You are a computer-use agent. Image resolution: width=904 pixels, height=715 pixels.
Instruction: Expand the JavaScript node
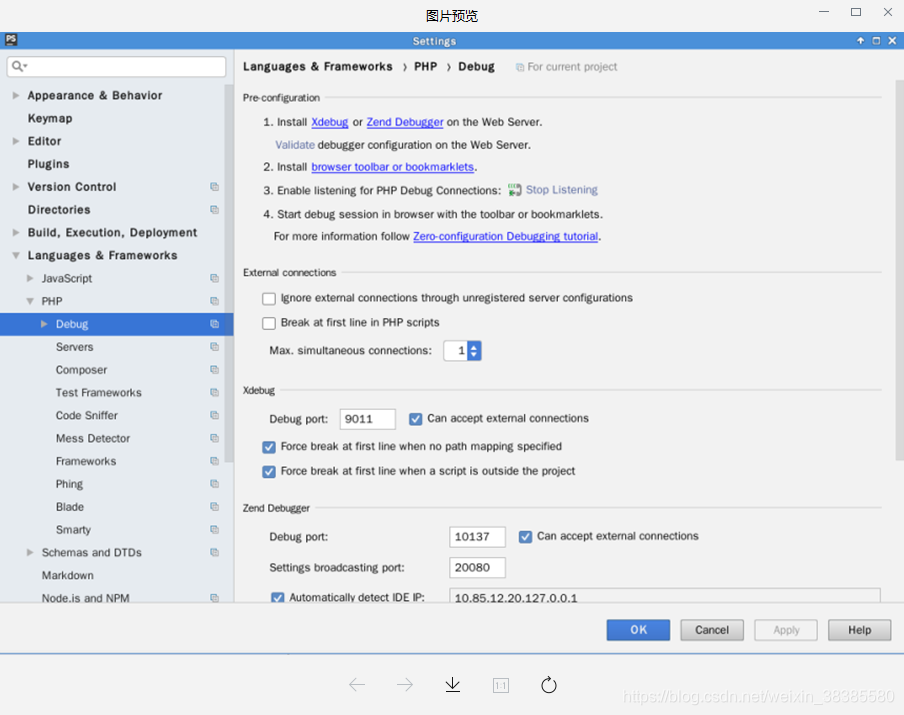(x=30, y=279)
